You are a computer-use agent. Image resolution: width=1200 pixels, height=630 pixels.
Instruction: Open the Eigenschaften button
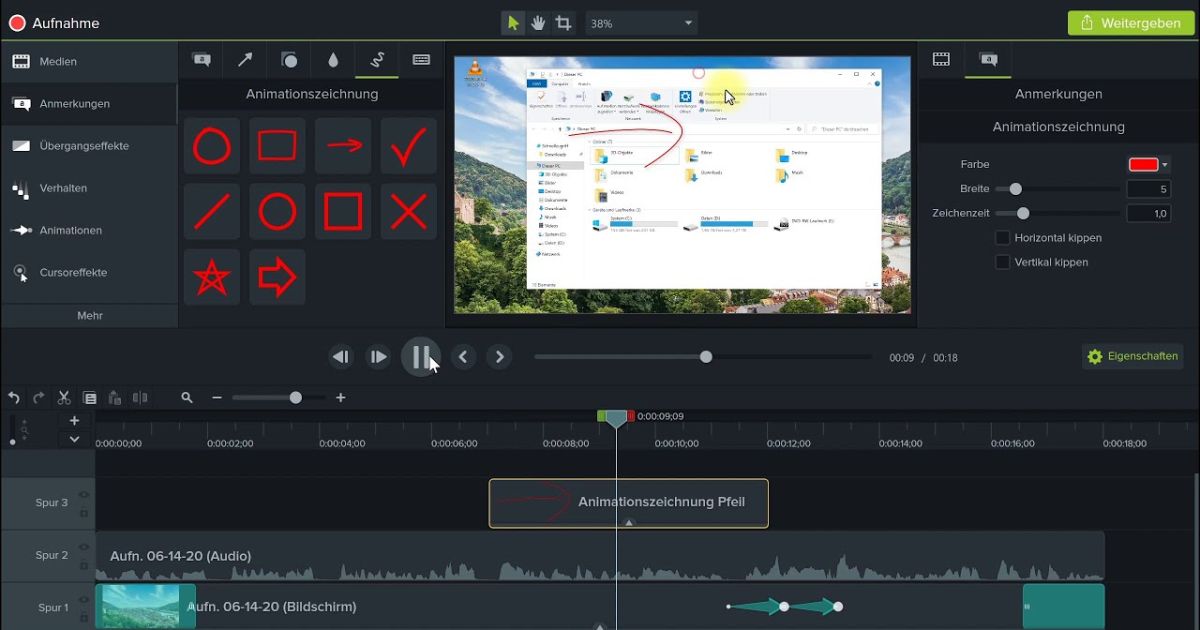1132,356
